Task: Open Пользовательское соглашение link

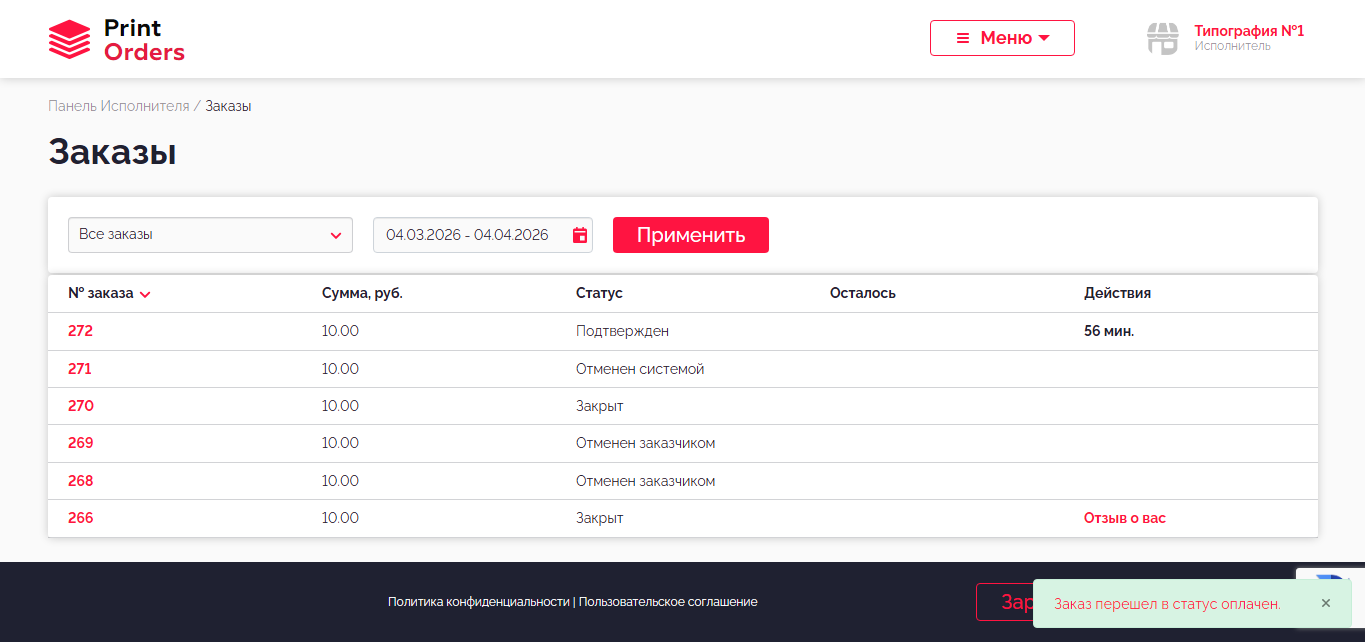Action: [667, 602]
